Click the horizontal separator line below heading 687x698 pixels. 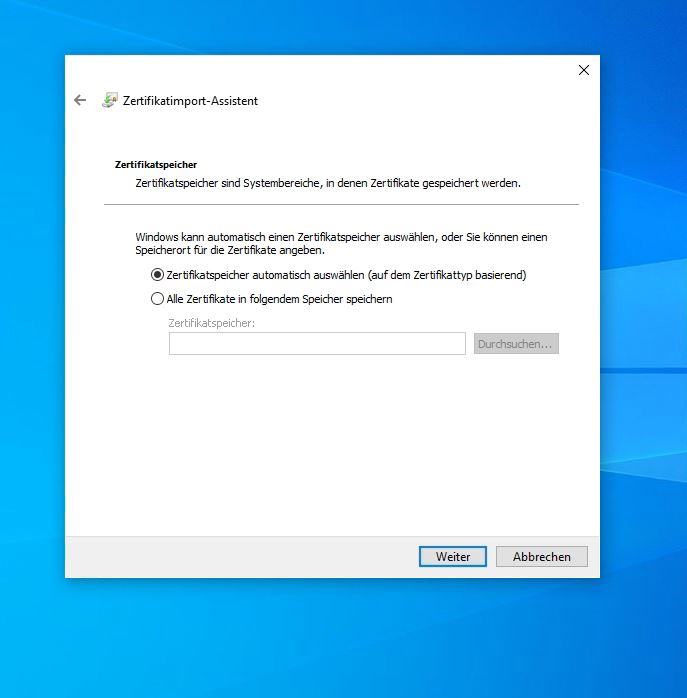pos(340,204)
